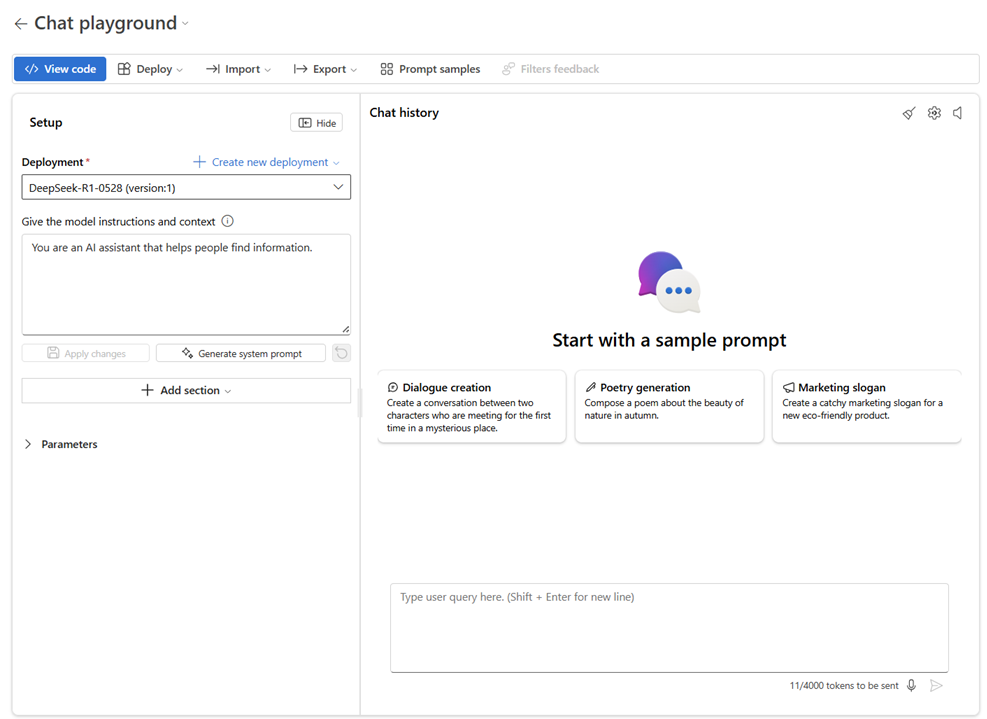Open the Deploy menu
This screenshot has width=987, height=719.
point(150,69)
